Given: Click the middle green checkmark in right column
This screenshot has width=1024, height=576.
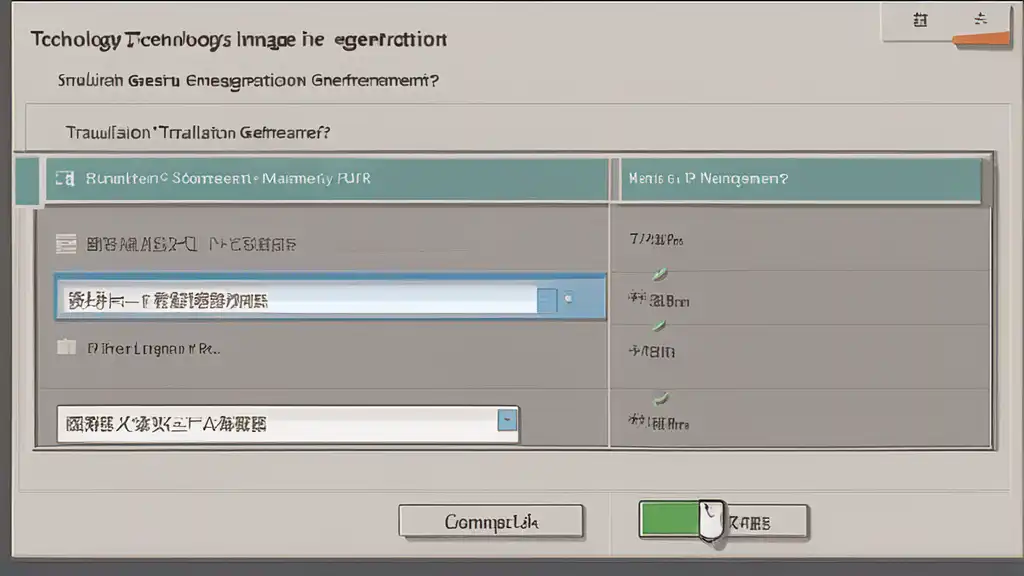Looking at the screenshot, I should (x=658, y=326).
